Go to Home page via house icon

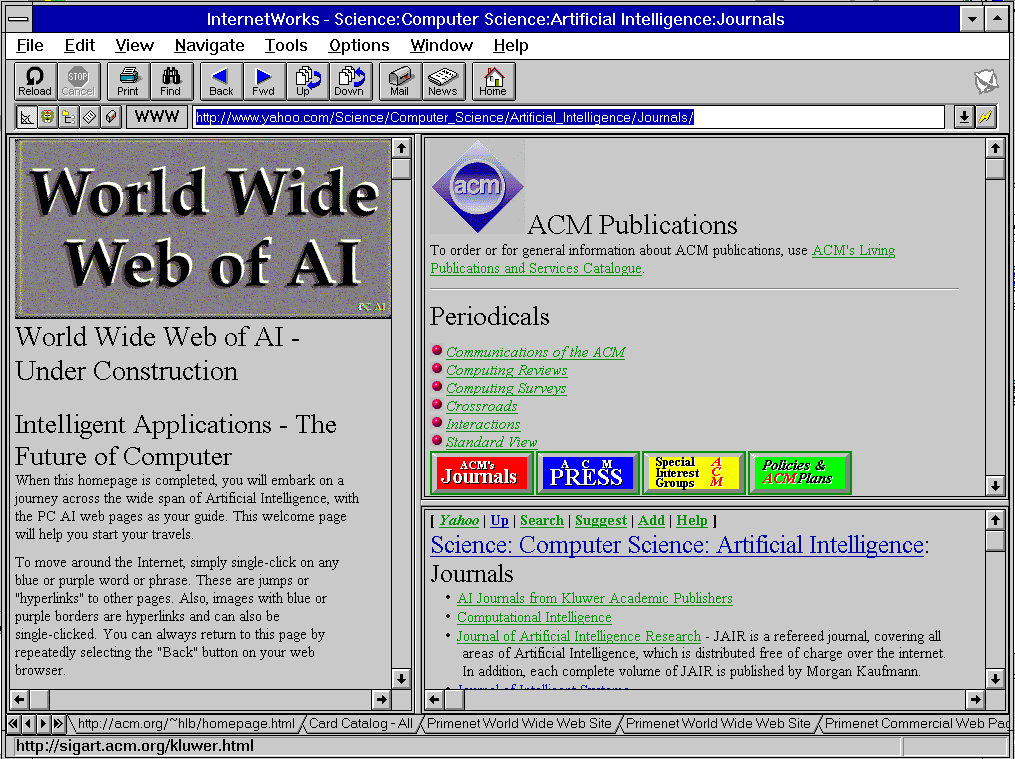[492, 81]
